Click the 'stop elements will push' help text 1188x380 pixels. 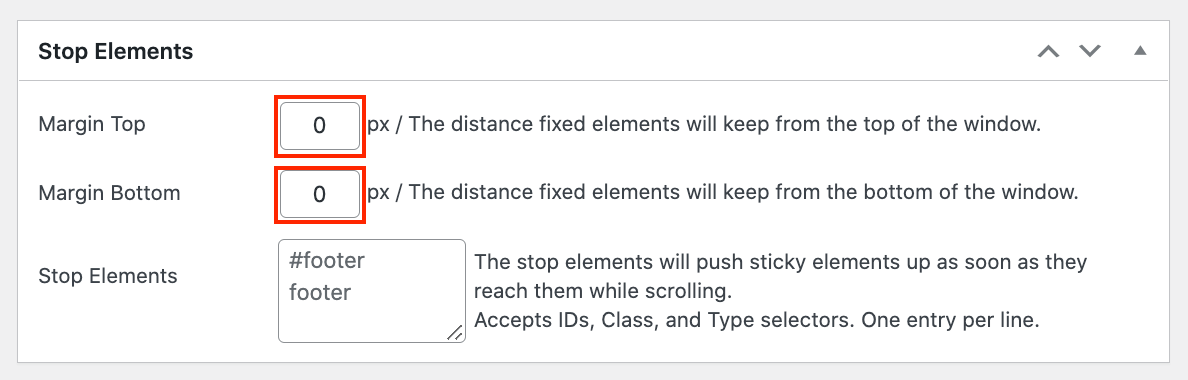(781, 263)
